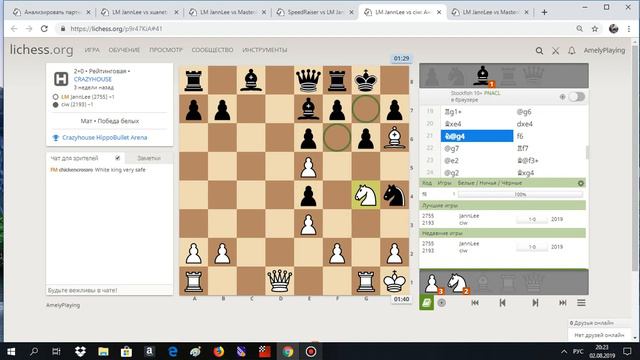The width and height of the screenshot is (640, 360).
Task: Enable Stockfish local engine toggle
Action: [x=577, y=97]
